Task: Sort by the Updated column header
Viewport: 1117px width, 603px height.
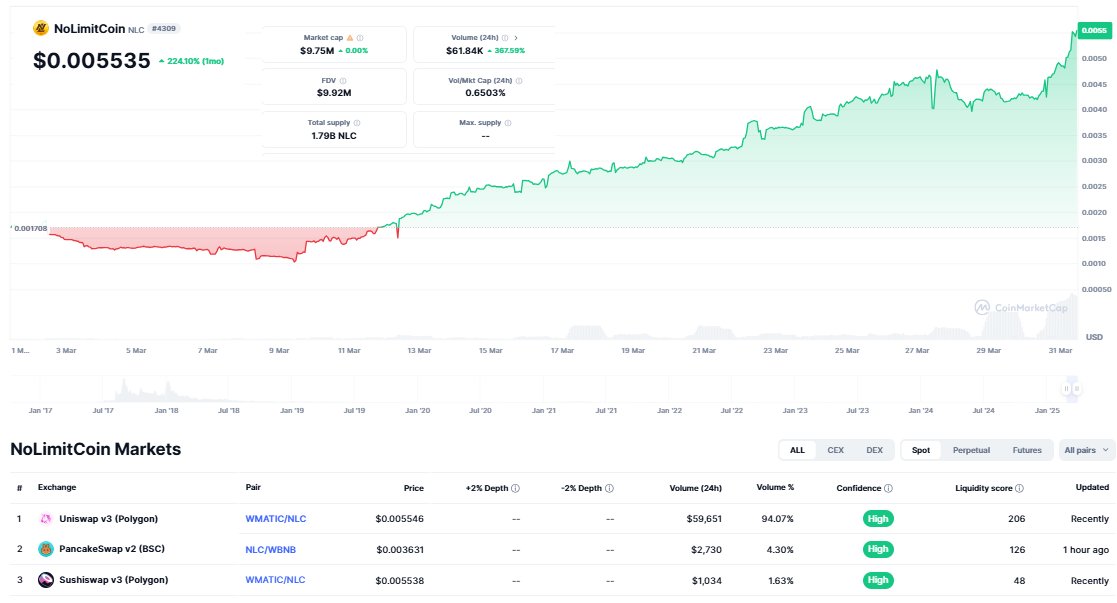Action: 1092,488
